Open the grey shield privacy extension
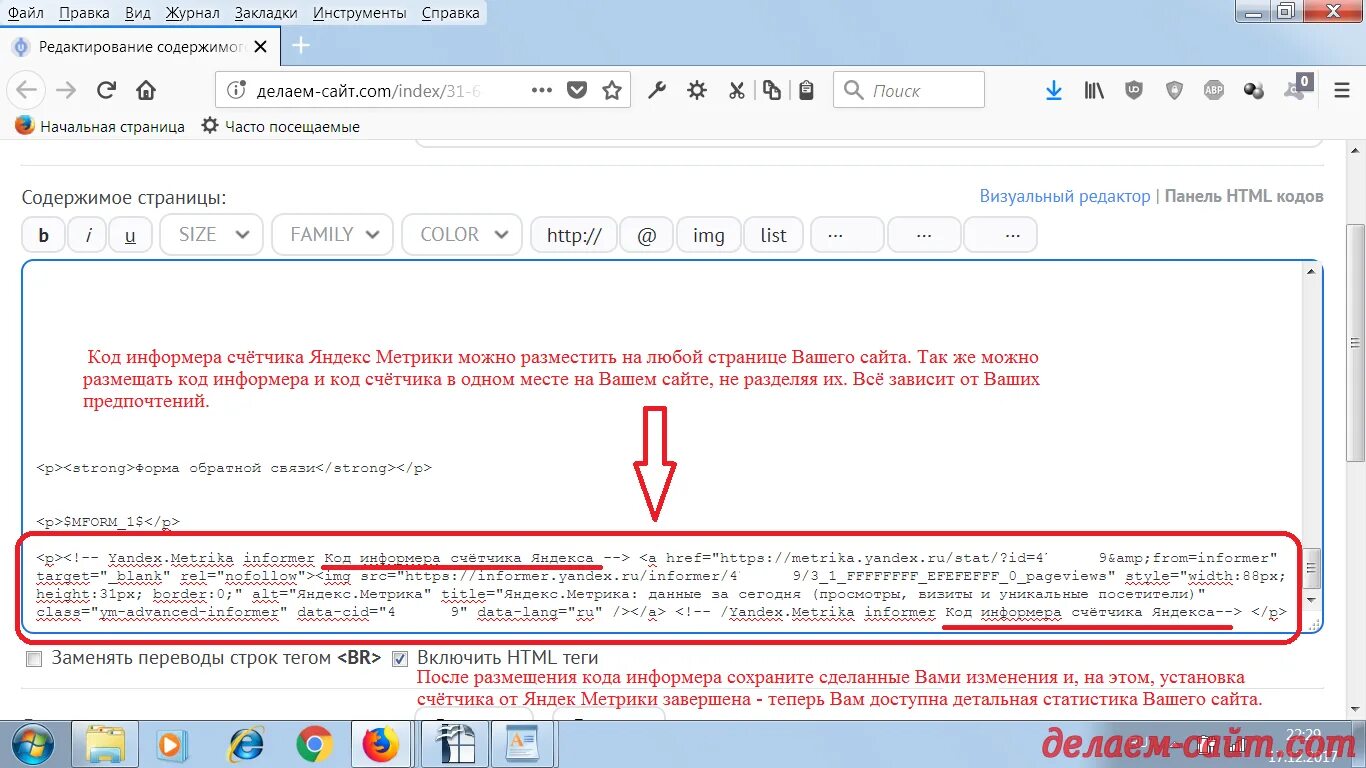Screen dimensions: 1366x768 coord(1174,91)
